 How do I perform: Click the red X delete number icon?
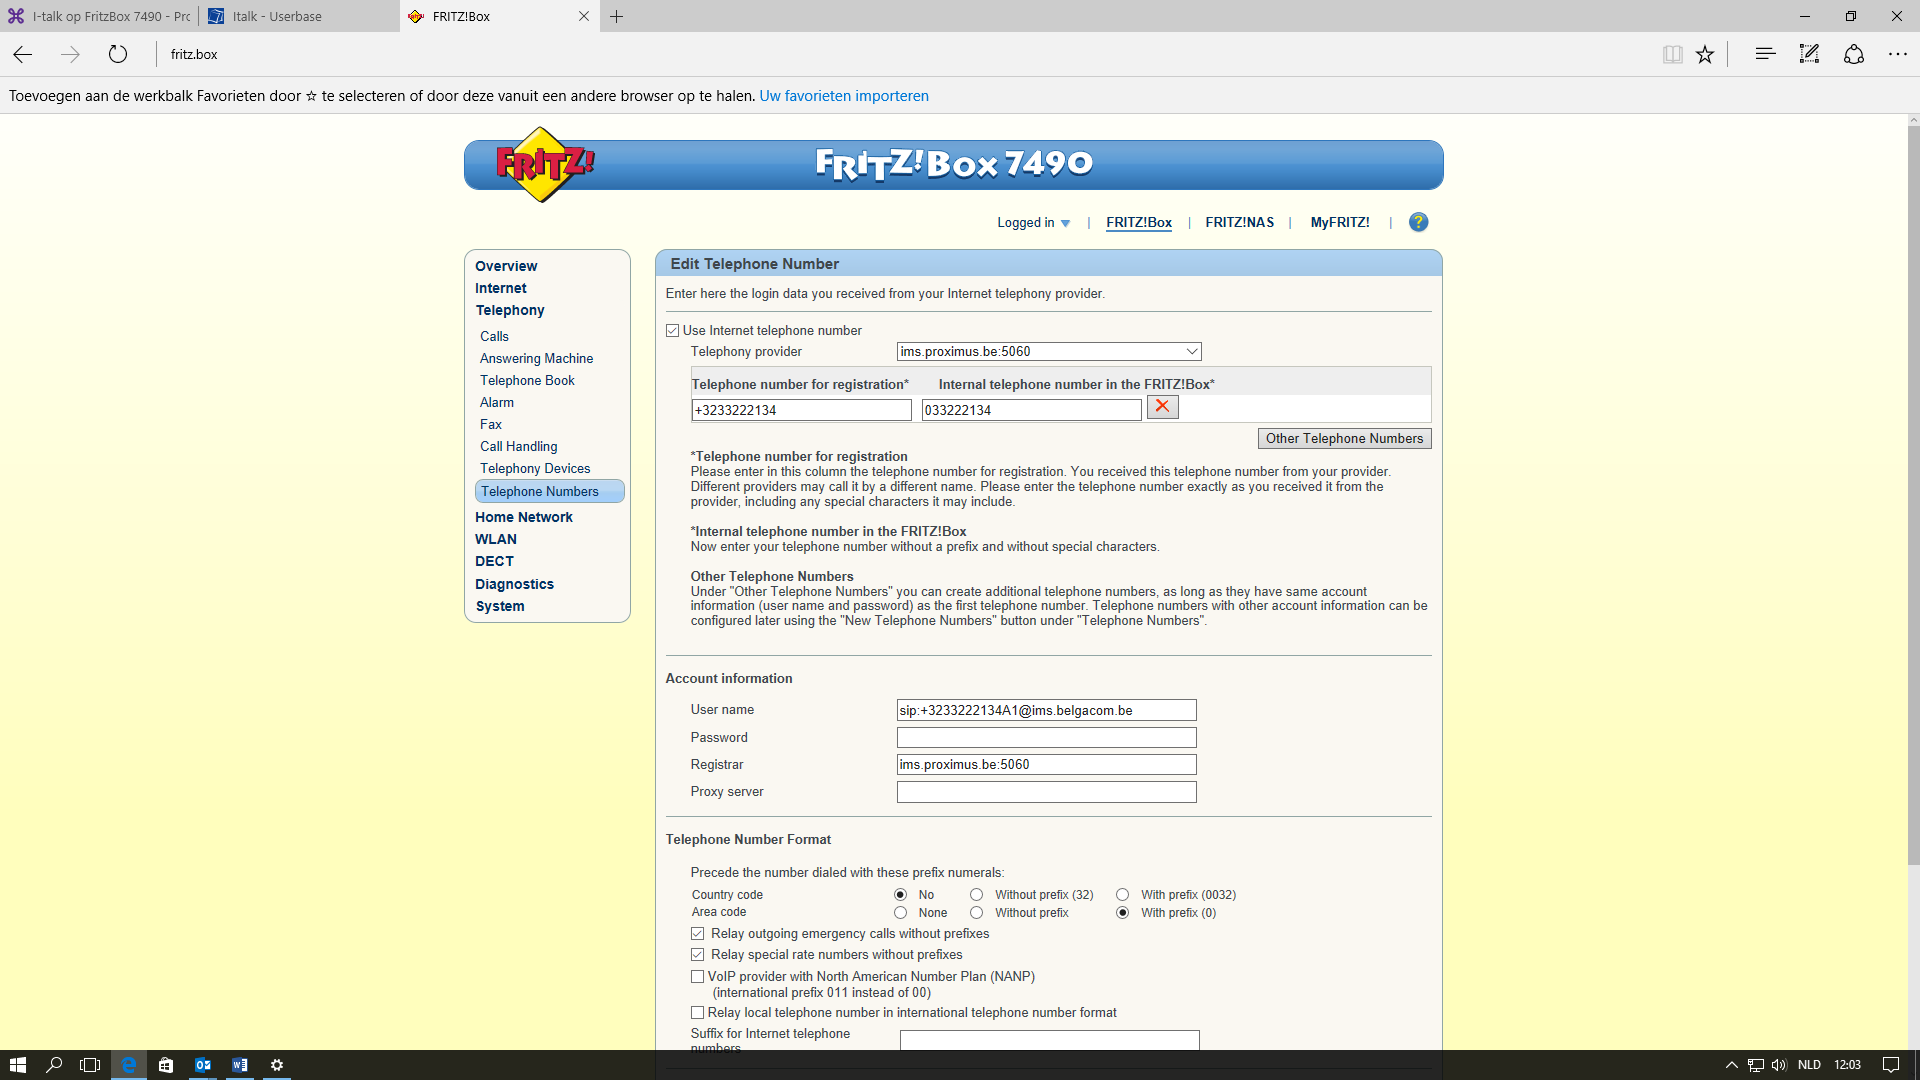[x=1162, y=407]
